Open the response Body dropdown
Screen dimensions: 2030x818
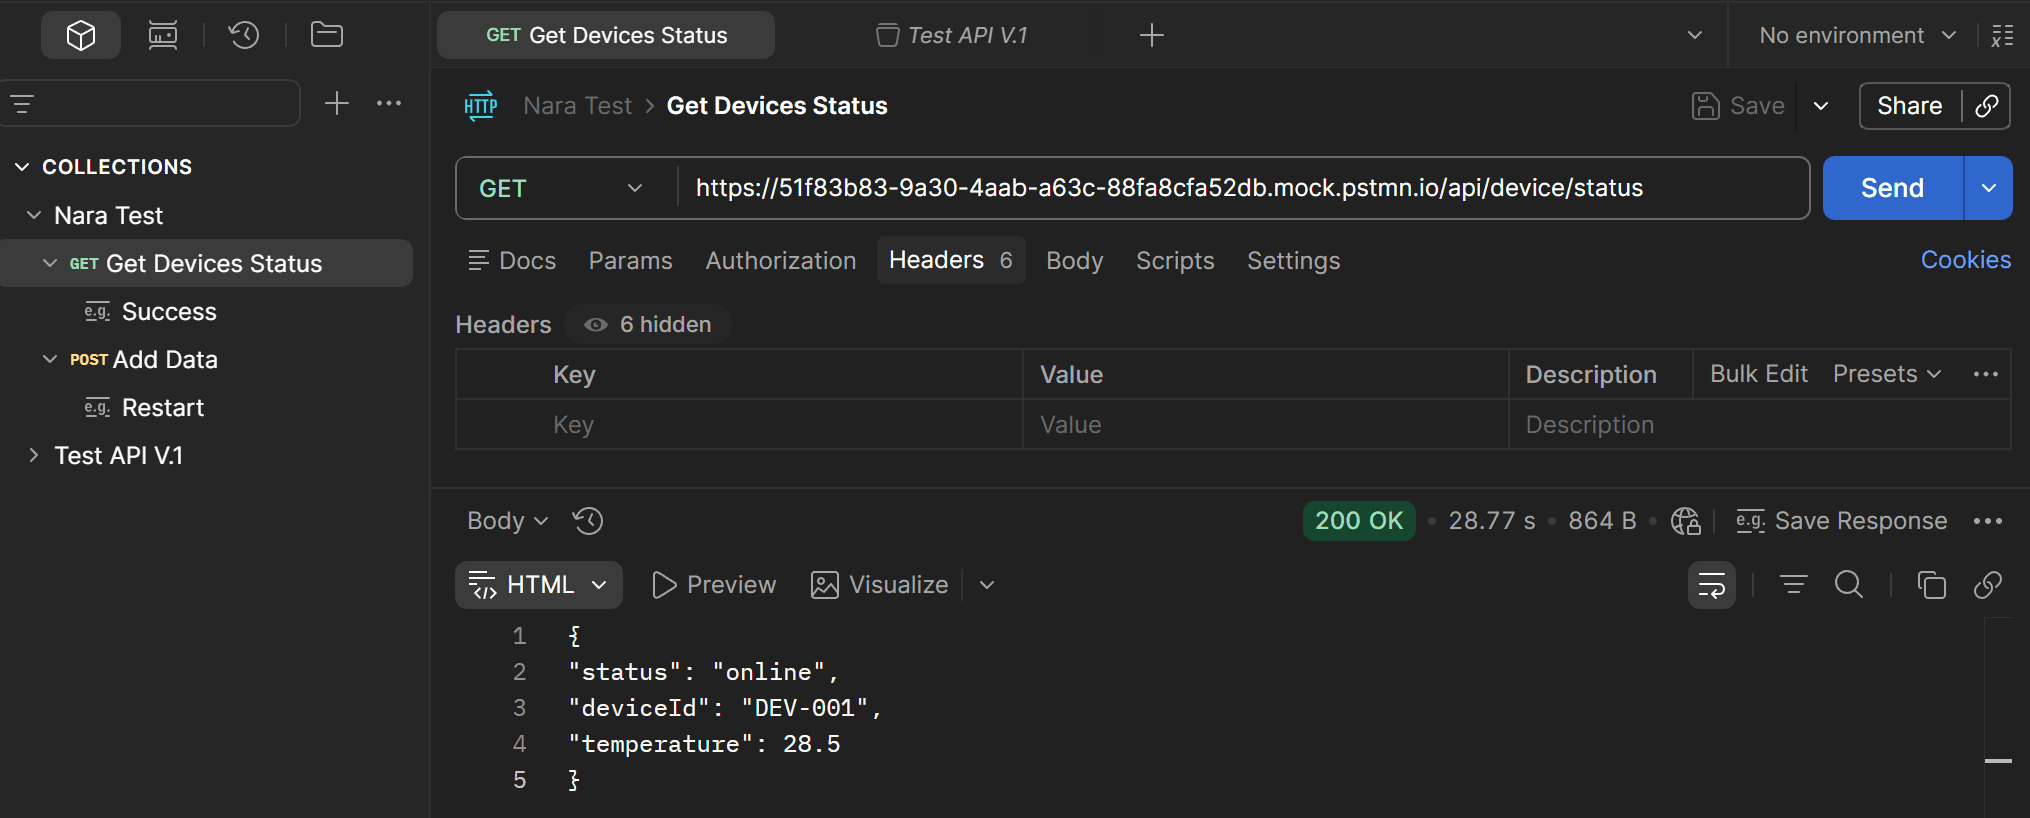tap(508, 521)
